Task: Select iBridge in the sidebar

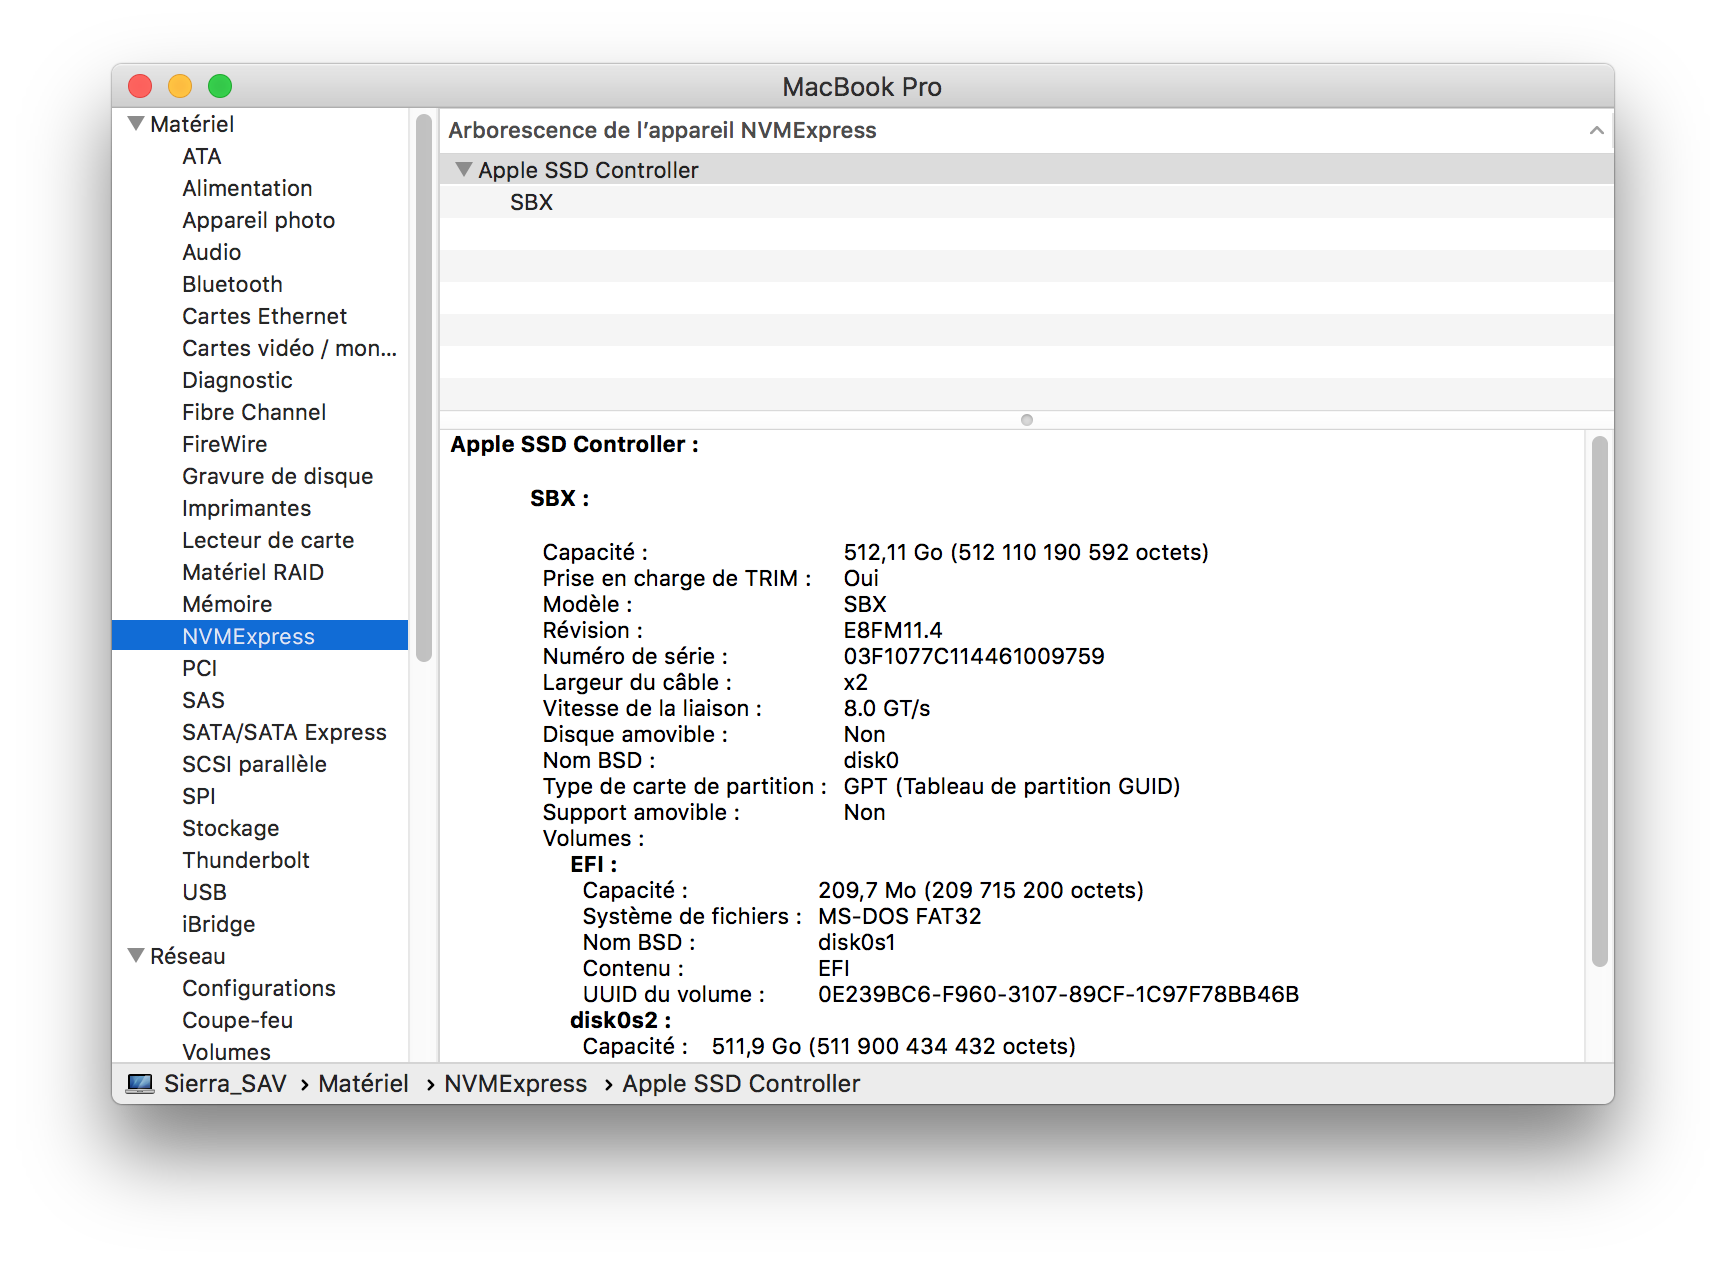Action: tap(218, 924)
